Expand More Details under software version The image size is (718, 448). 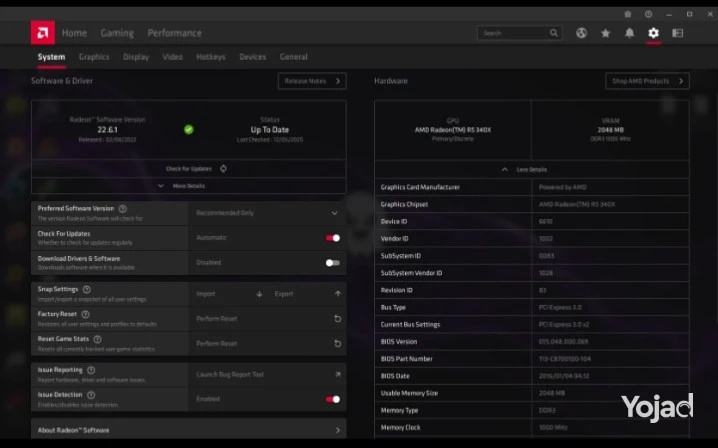(x=189, y=186)
